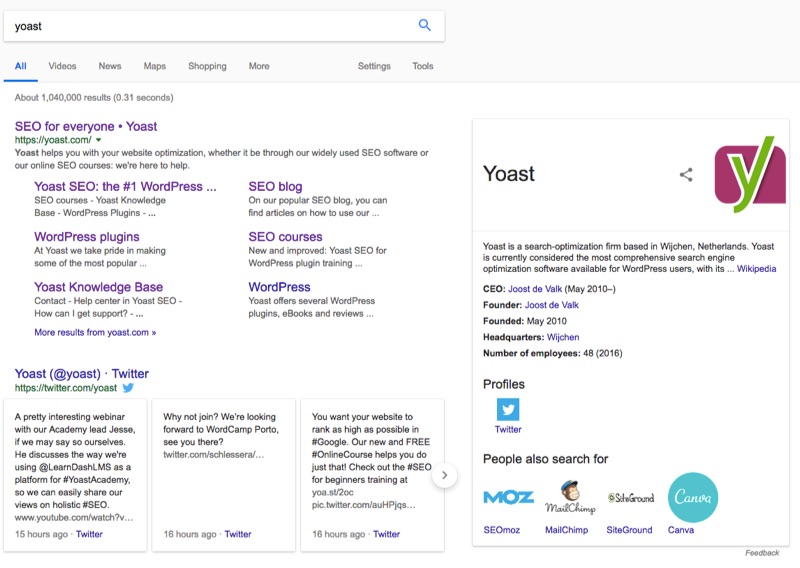
Task: Click the Yoast title in knowledge panel
Action: click(x=509, y=174)
